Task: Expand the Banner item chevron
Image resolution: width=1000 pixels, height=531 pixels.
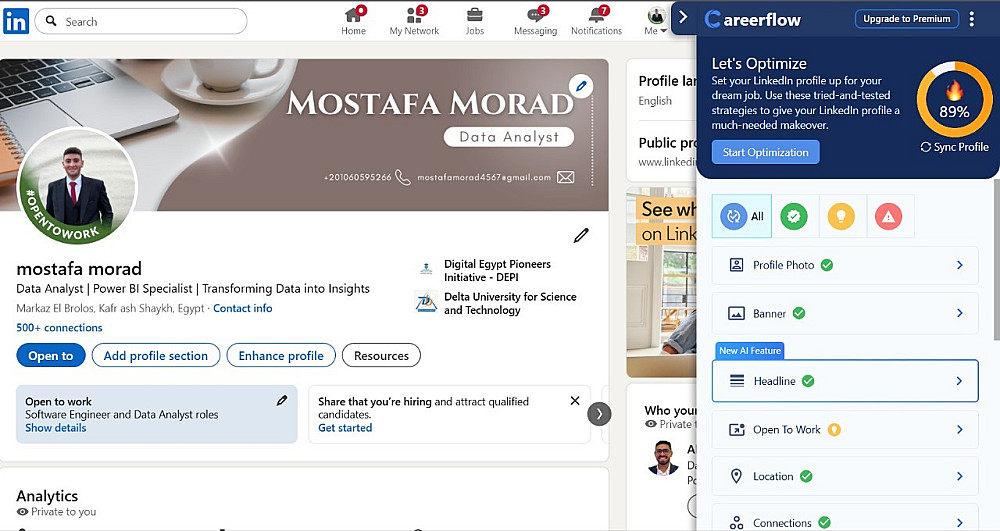Action: [959, 313]
